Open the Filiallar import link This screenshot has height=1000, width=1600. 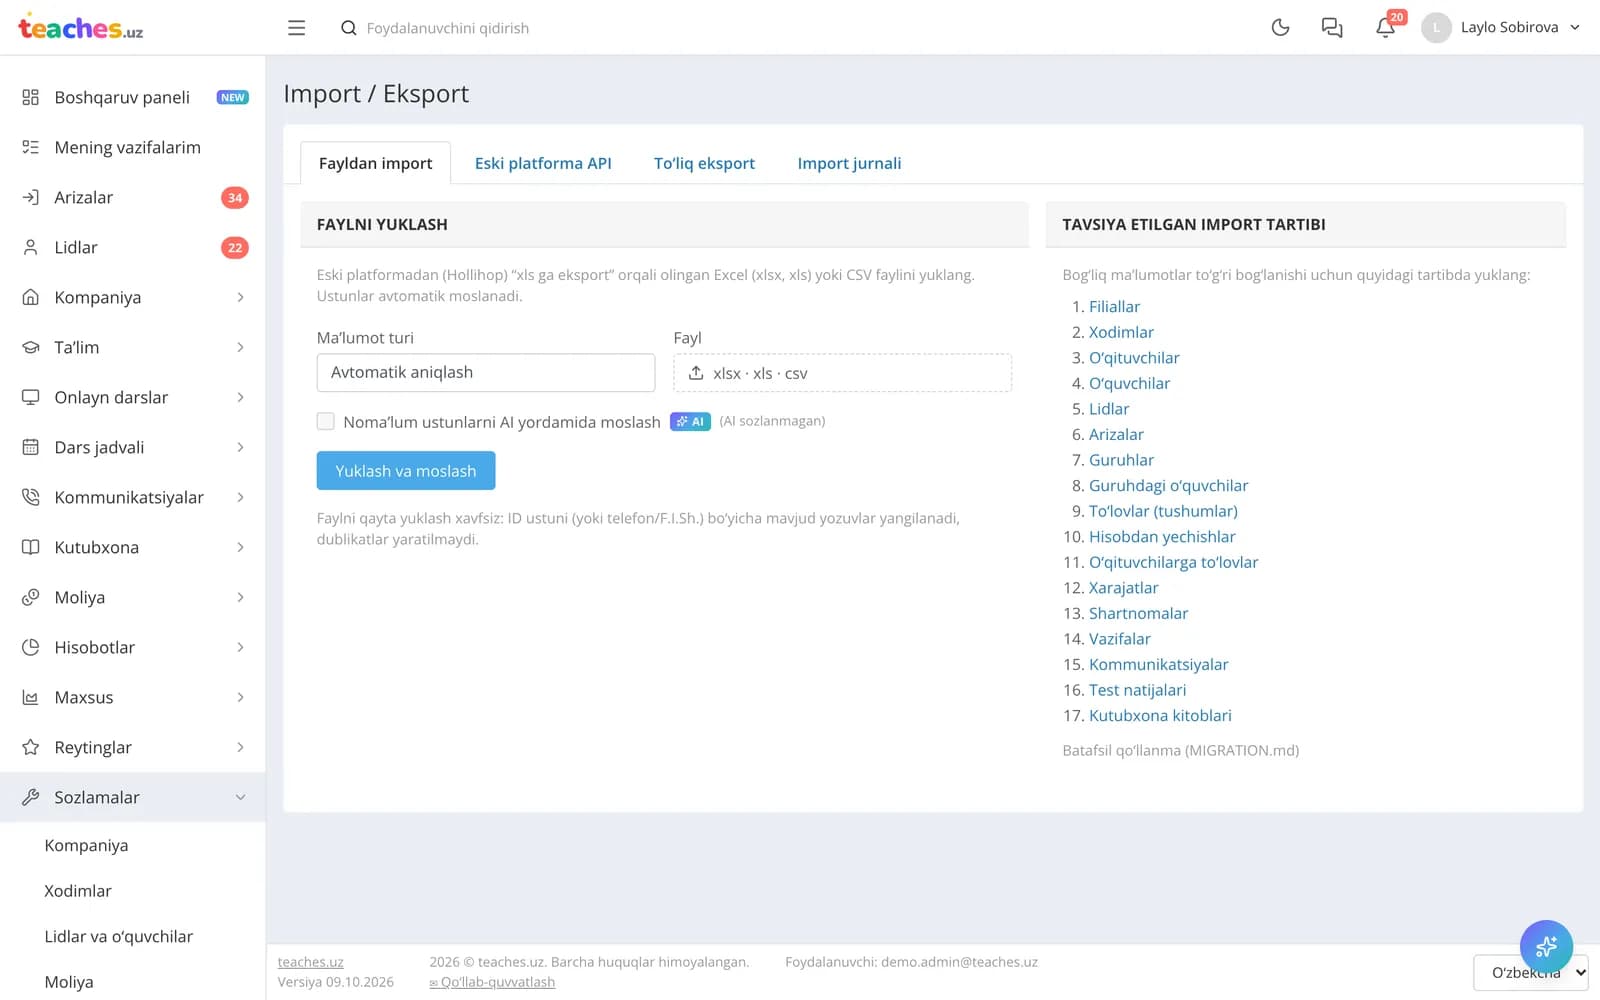point(1114,307)
